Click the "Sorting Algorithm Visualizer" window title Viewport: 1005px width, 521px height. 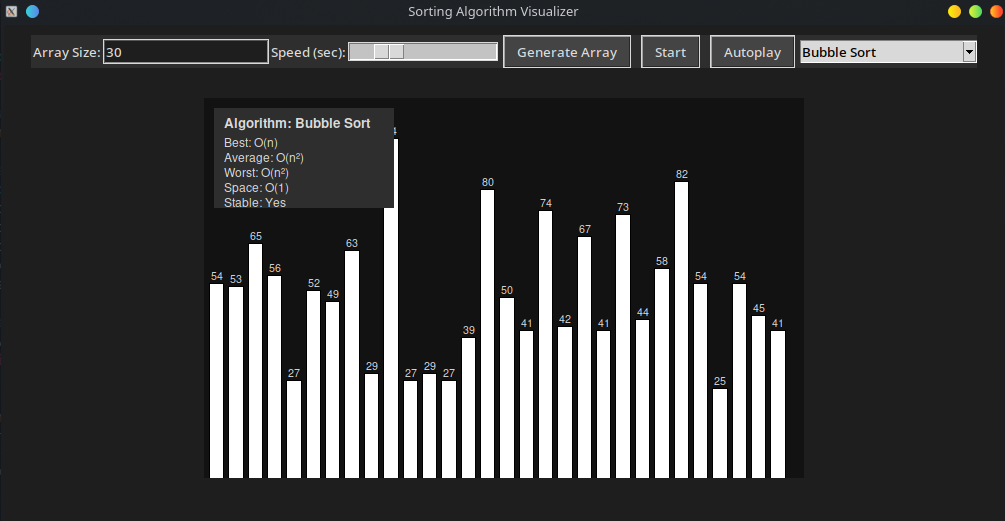(493, 12)
